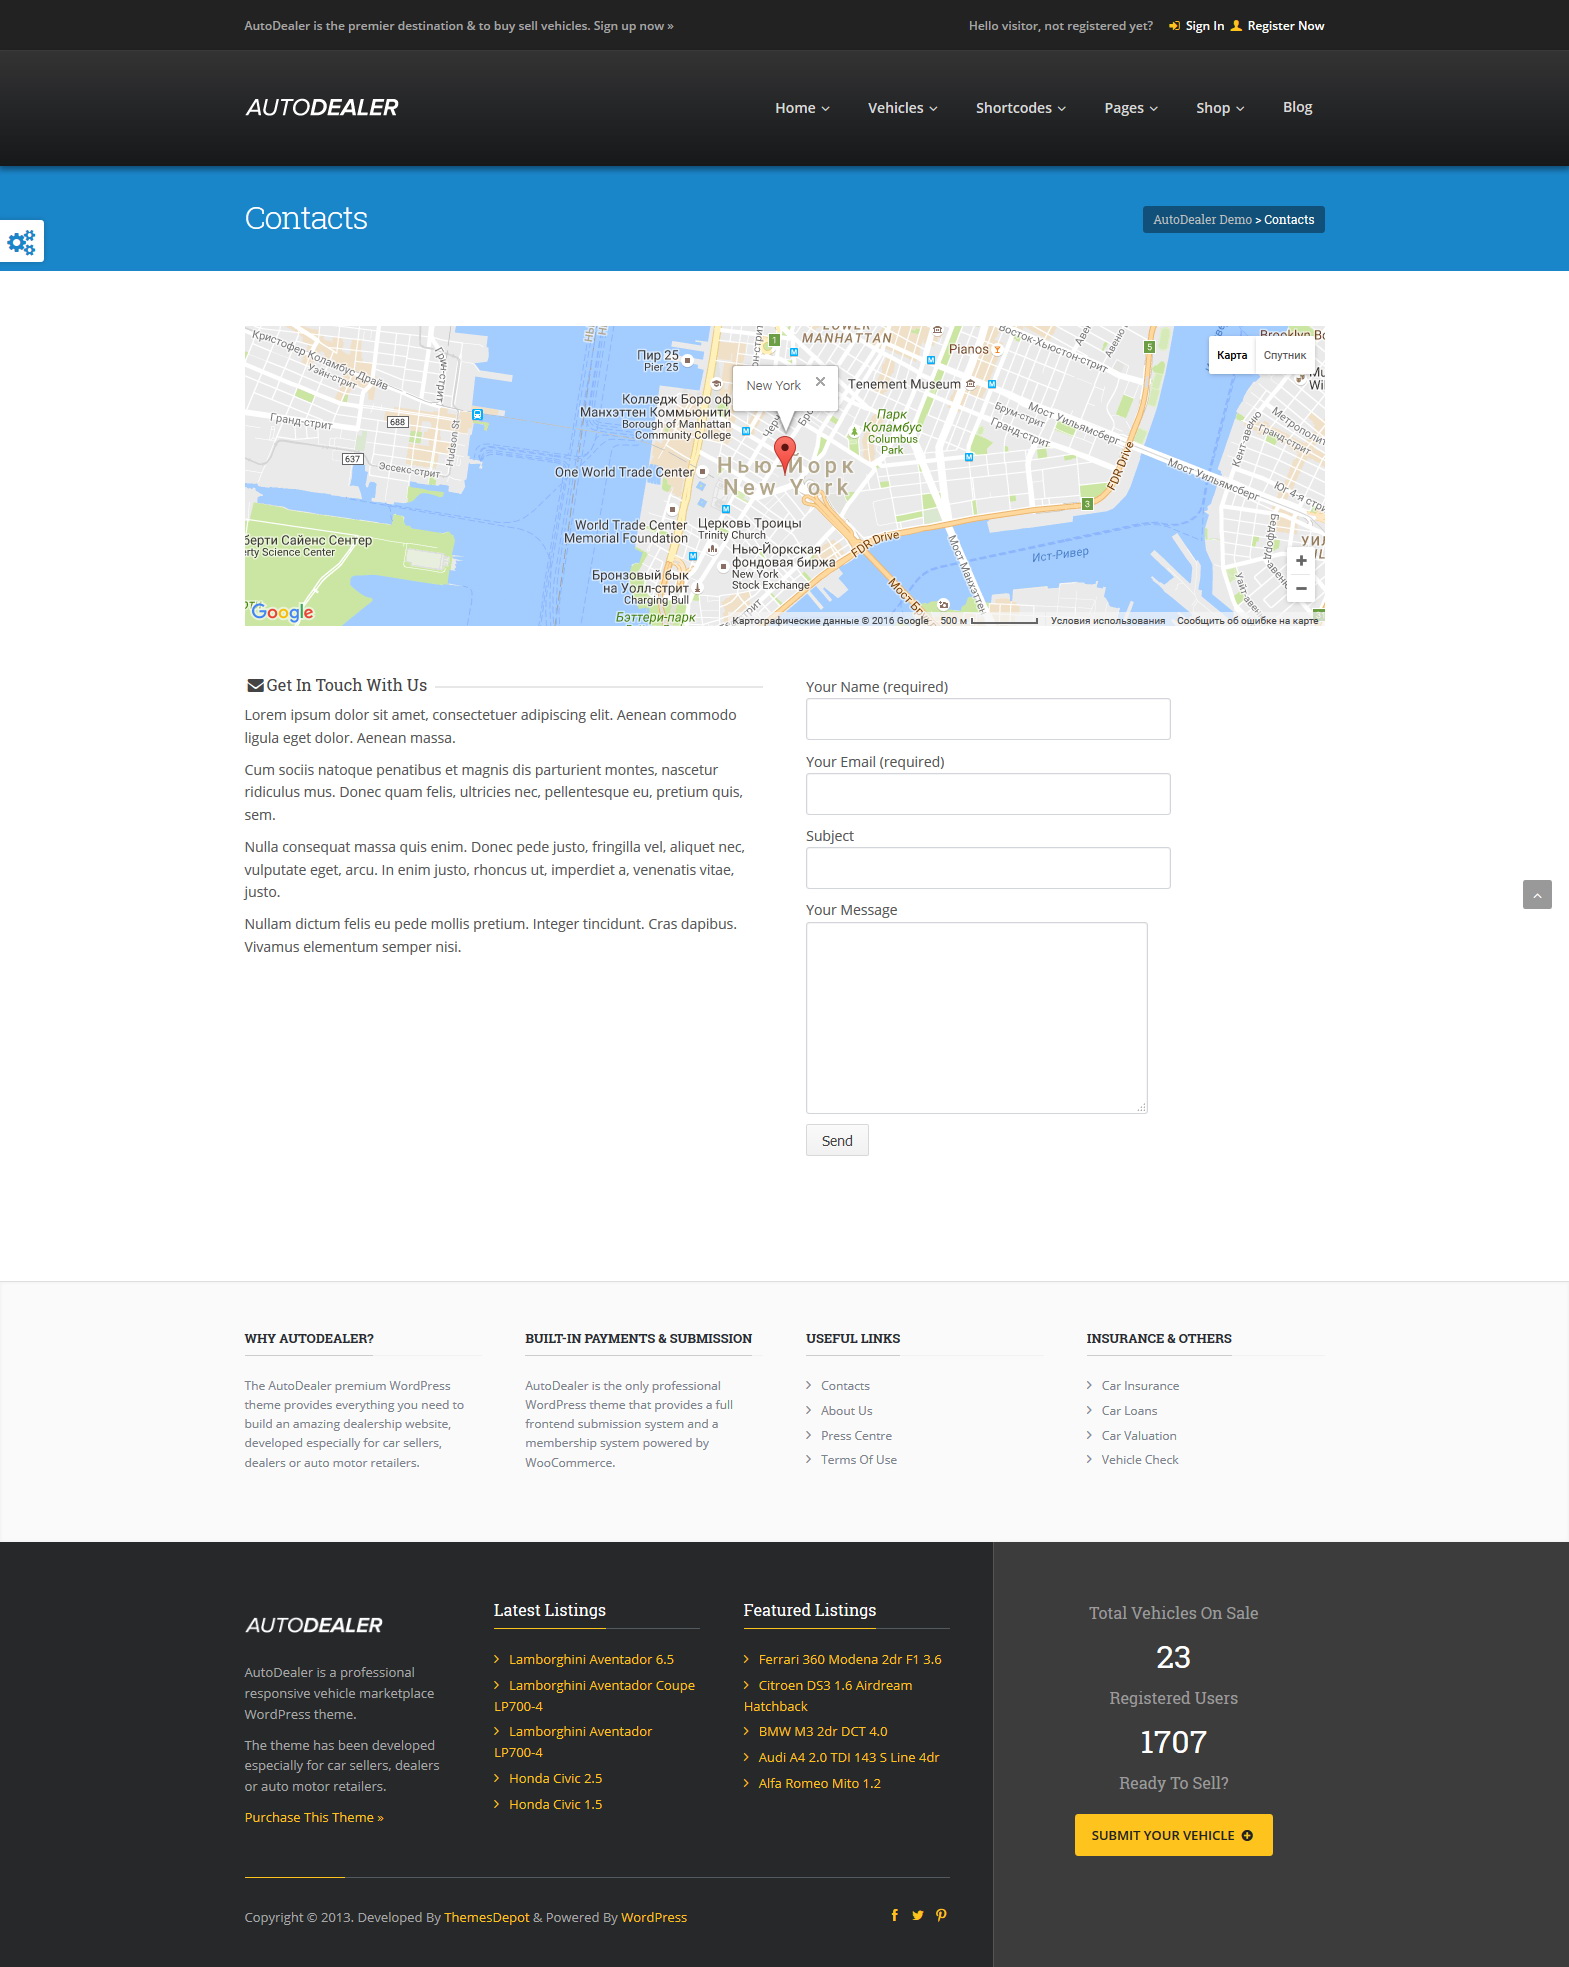Zoom out on the map
This screenshot has width=1569, height=1967.
coord(1301,588)
